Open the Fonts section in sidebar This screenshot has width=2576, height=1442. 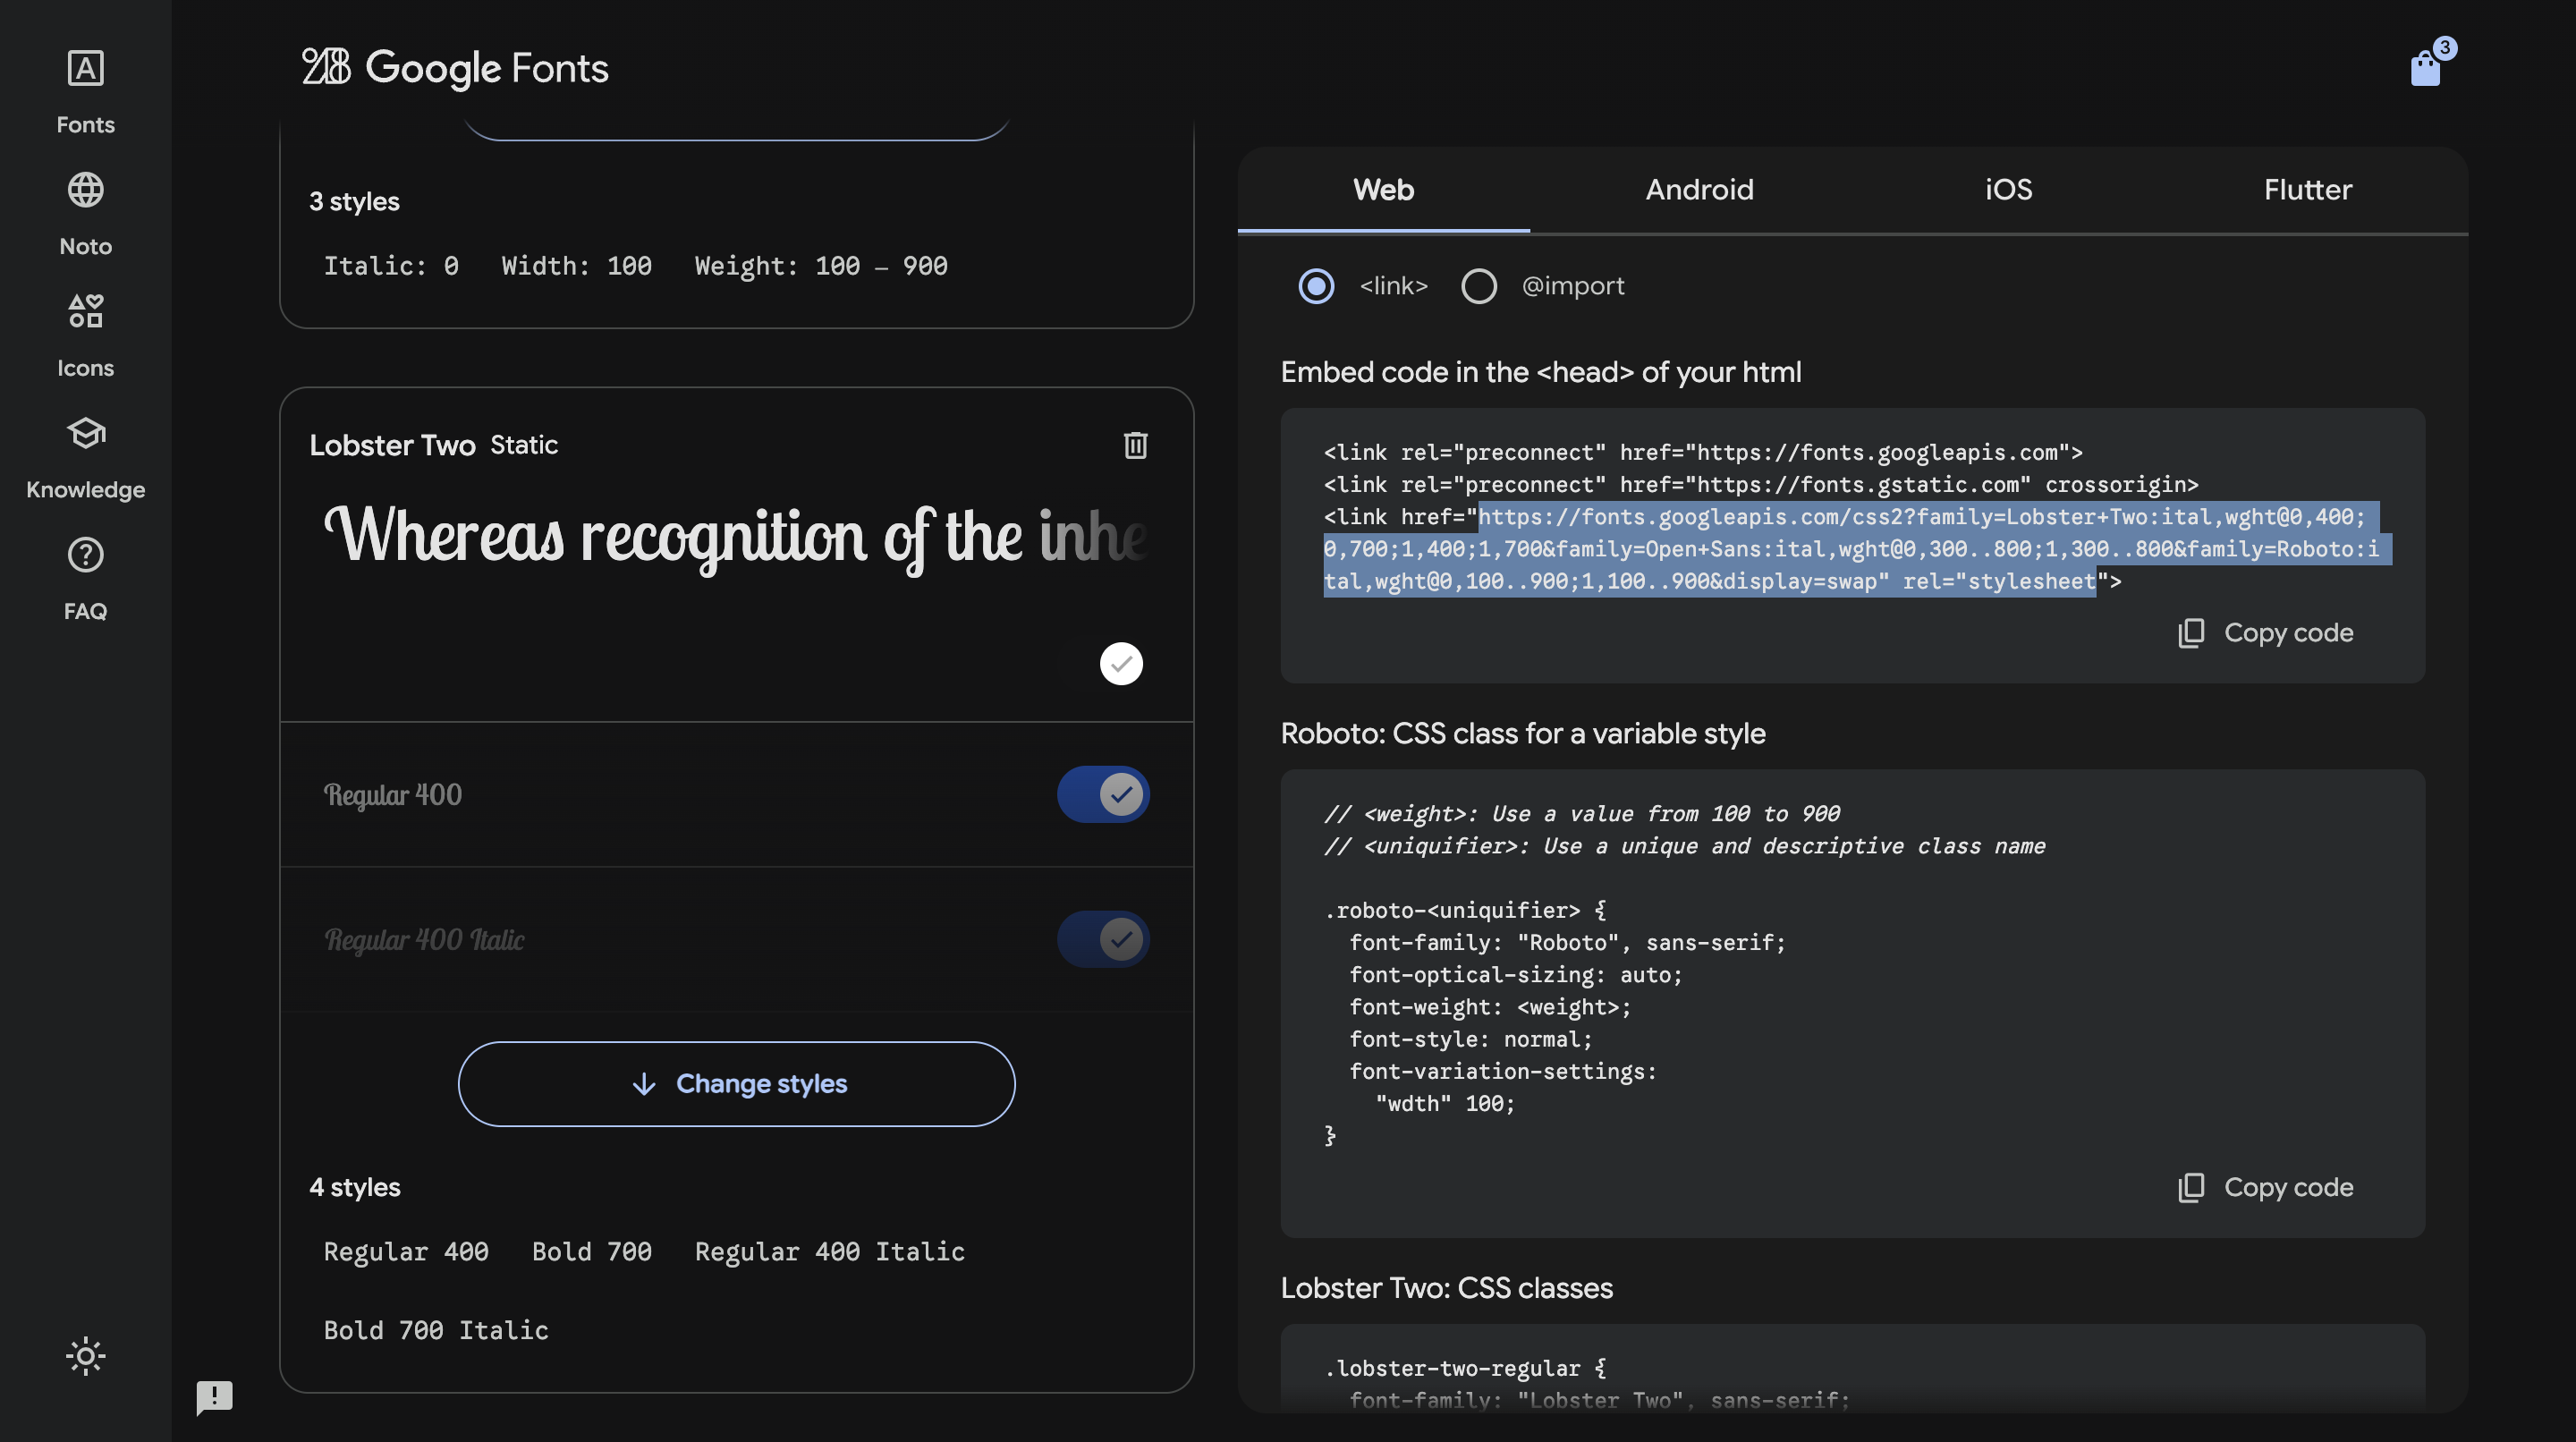85,91
